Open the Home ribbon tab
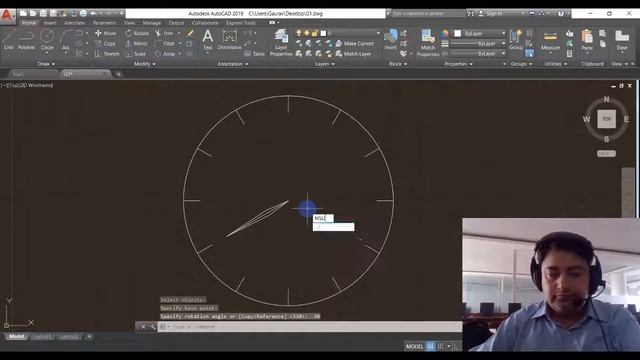Screen dimensions: 640x360 coord(29,23)
